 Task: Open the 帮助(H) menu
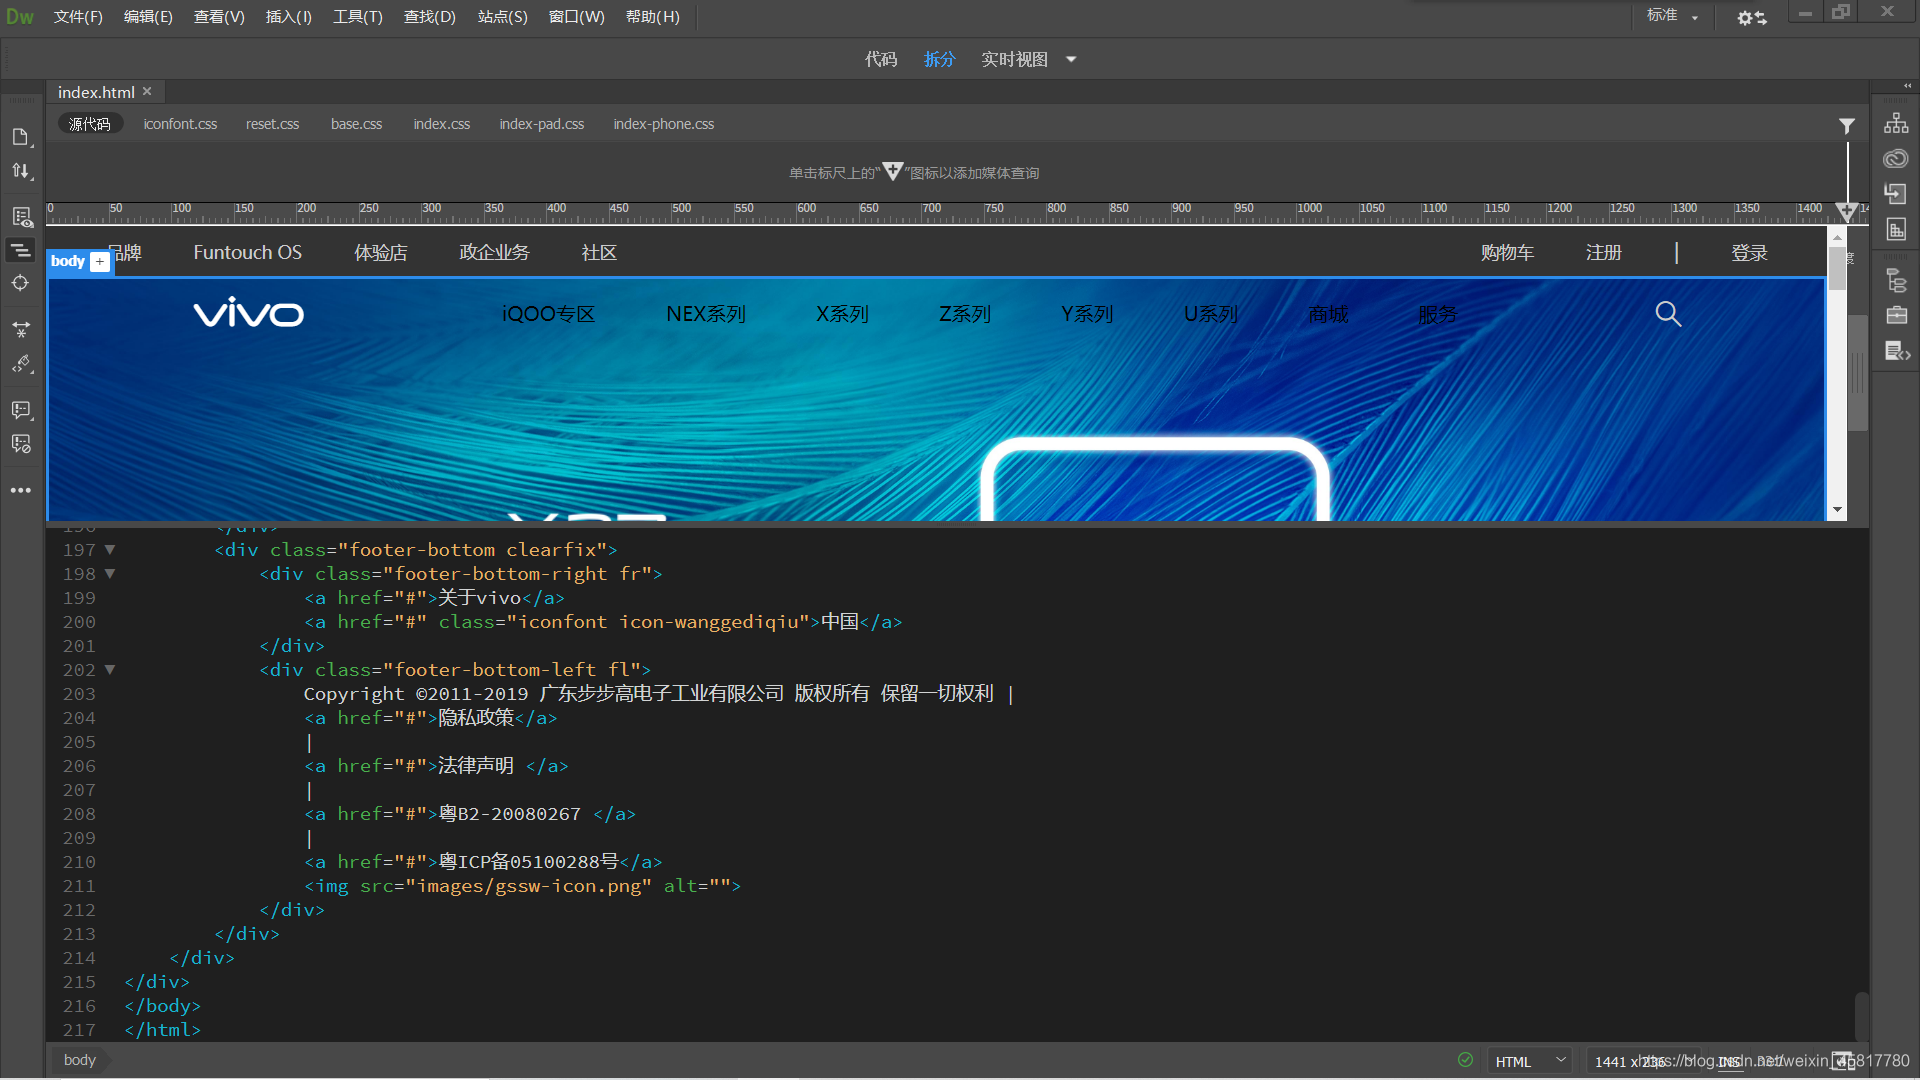(653, 17)
